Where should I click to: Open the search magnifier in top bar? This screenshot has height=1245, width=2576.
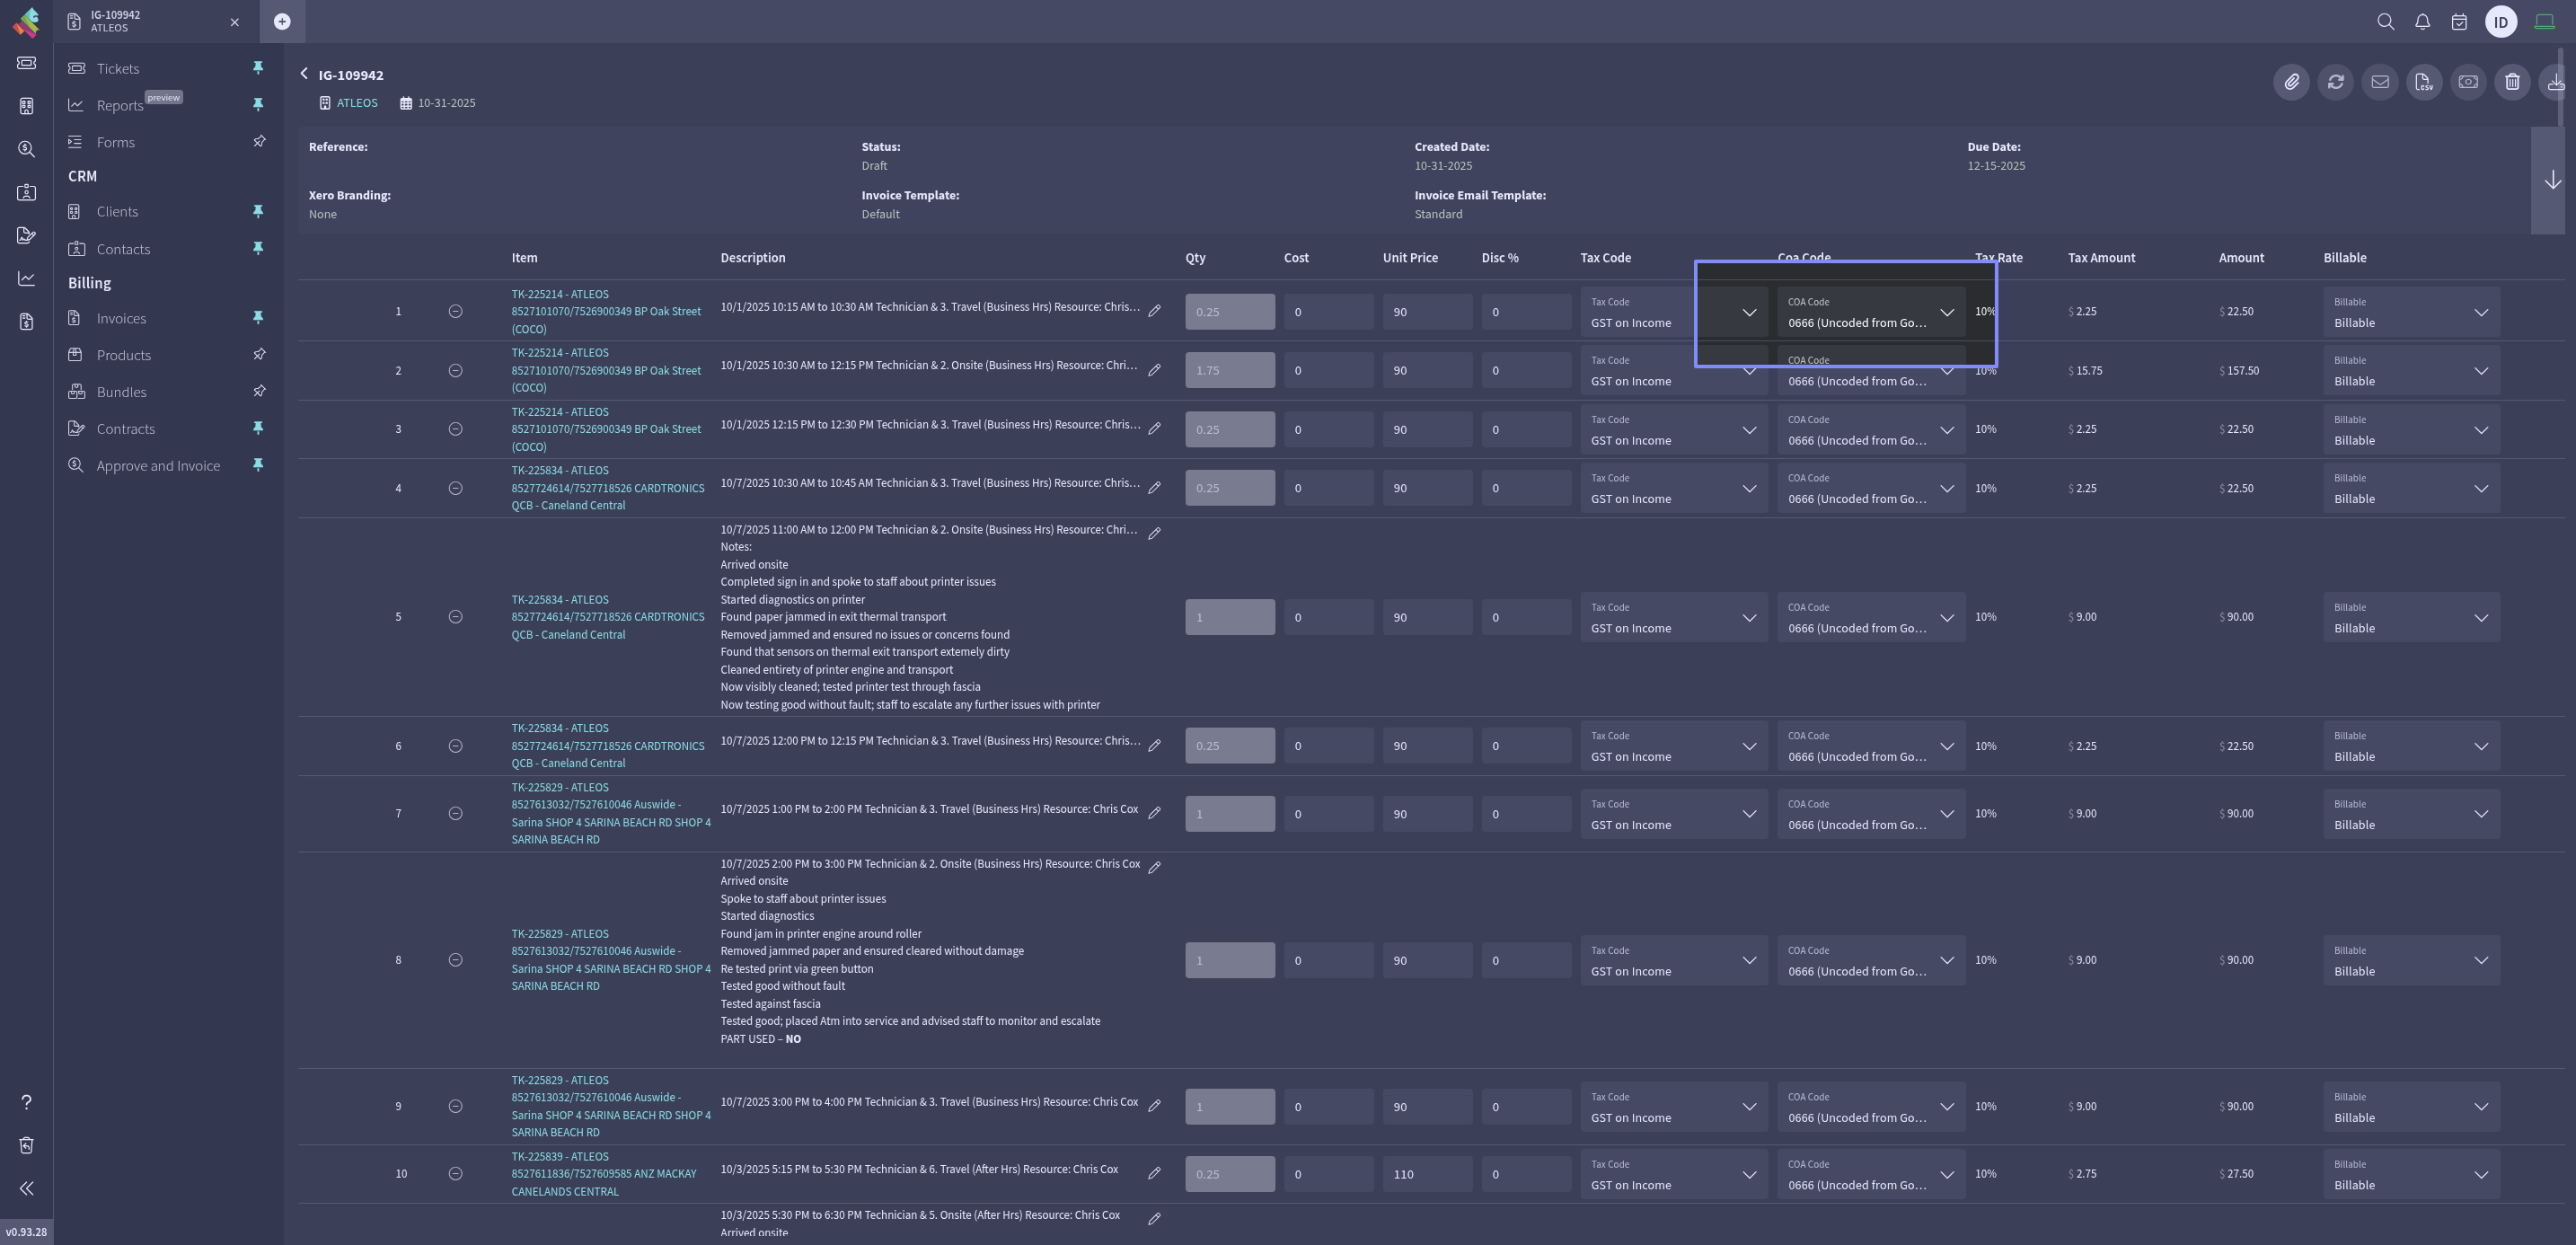point(2385,22)
